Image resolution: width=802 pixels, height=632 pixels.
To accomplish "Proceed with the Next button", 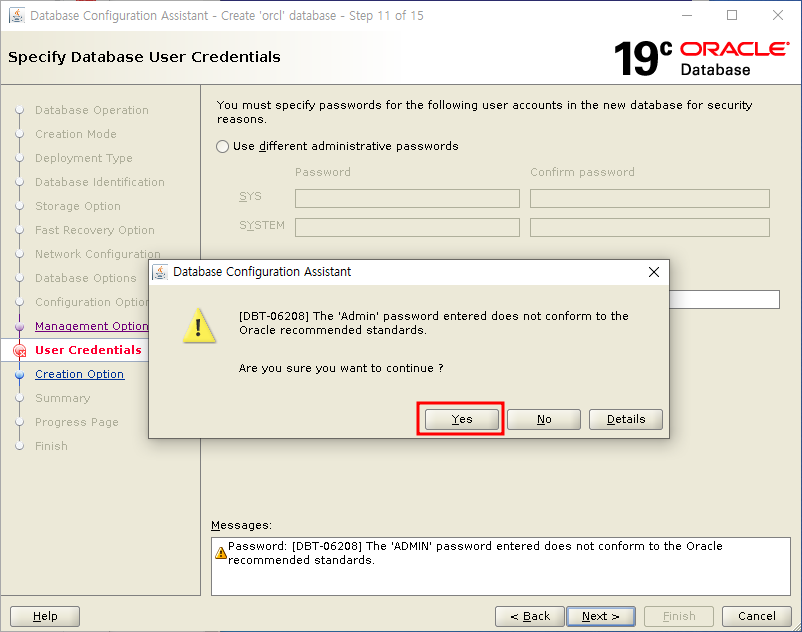I will tap(601, 616).
